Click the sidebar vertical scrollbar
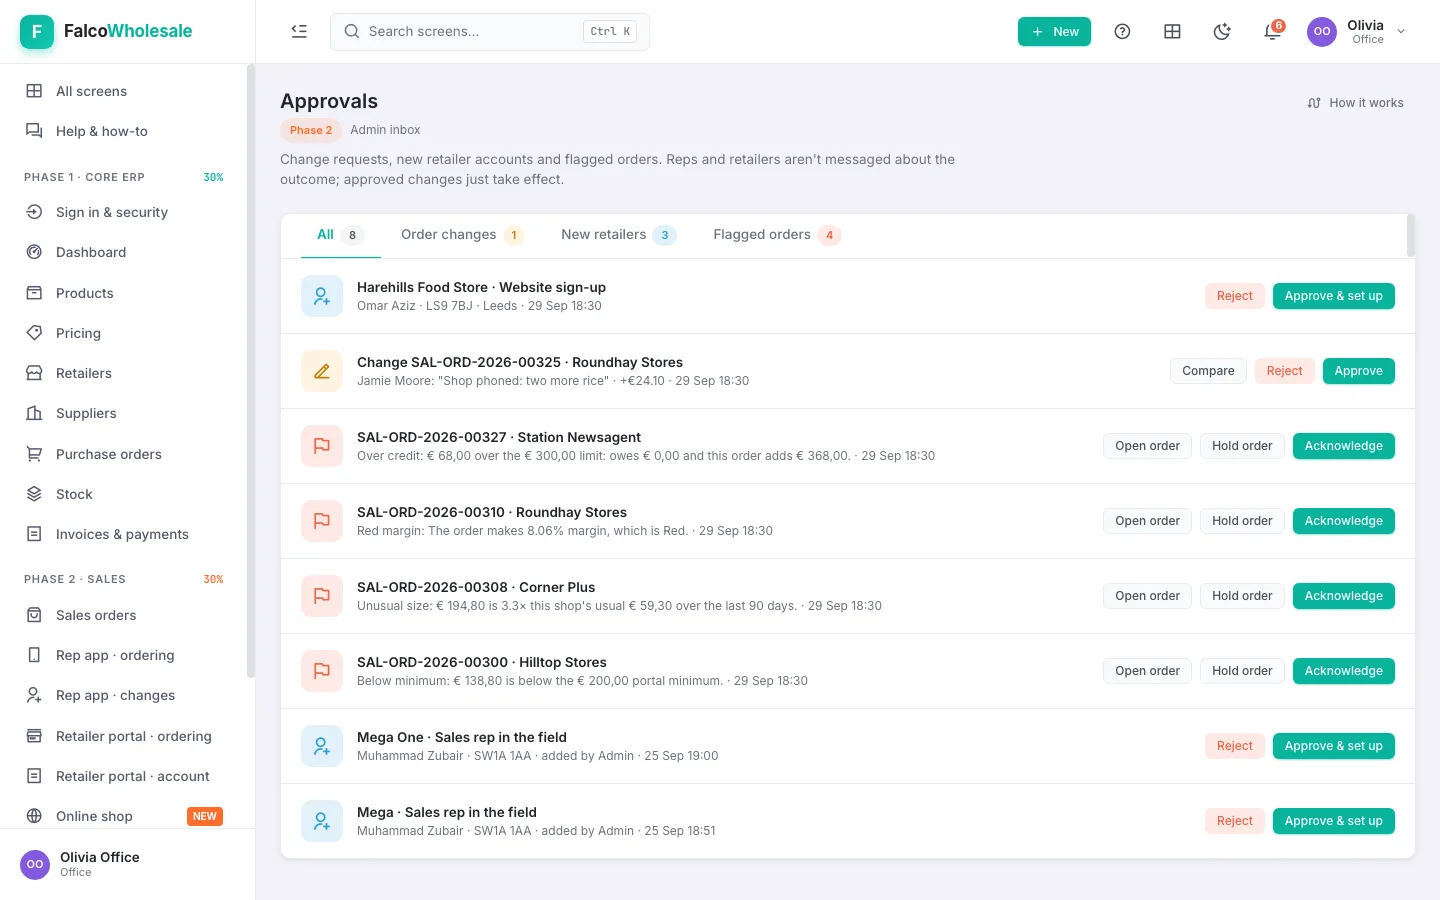Viewport: 1440px width, 900px height. pyautogui.click(x=251, y=371)
